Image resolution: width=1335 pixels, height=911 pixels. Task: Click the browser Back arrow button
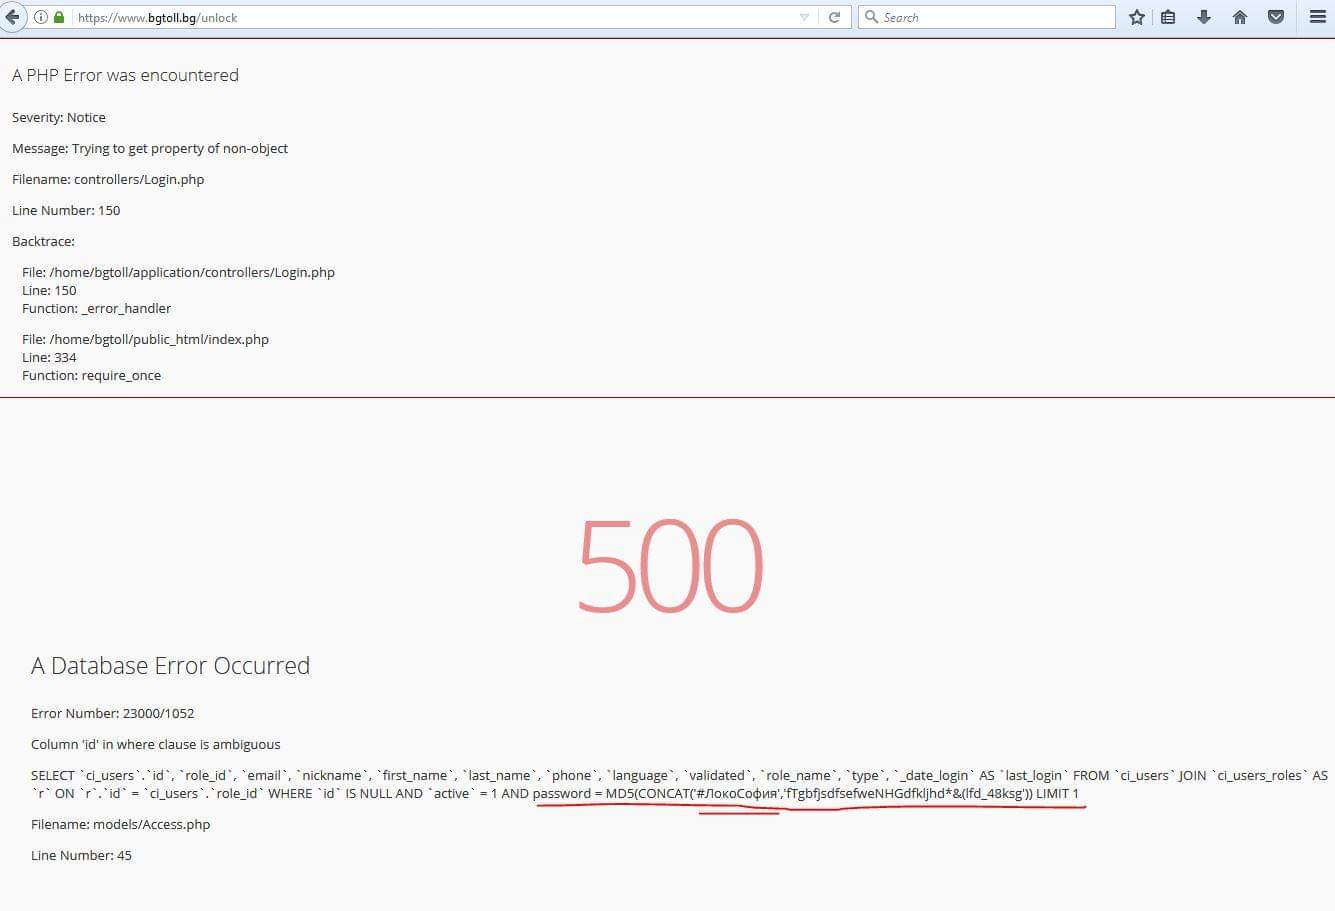[11, 17]
